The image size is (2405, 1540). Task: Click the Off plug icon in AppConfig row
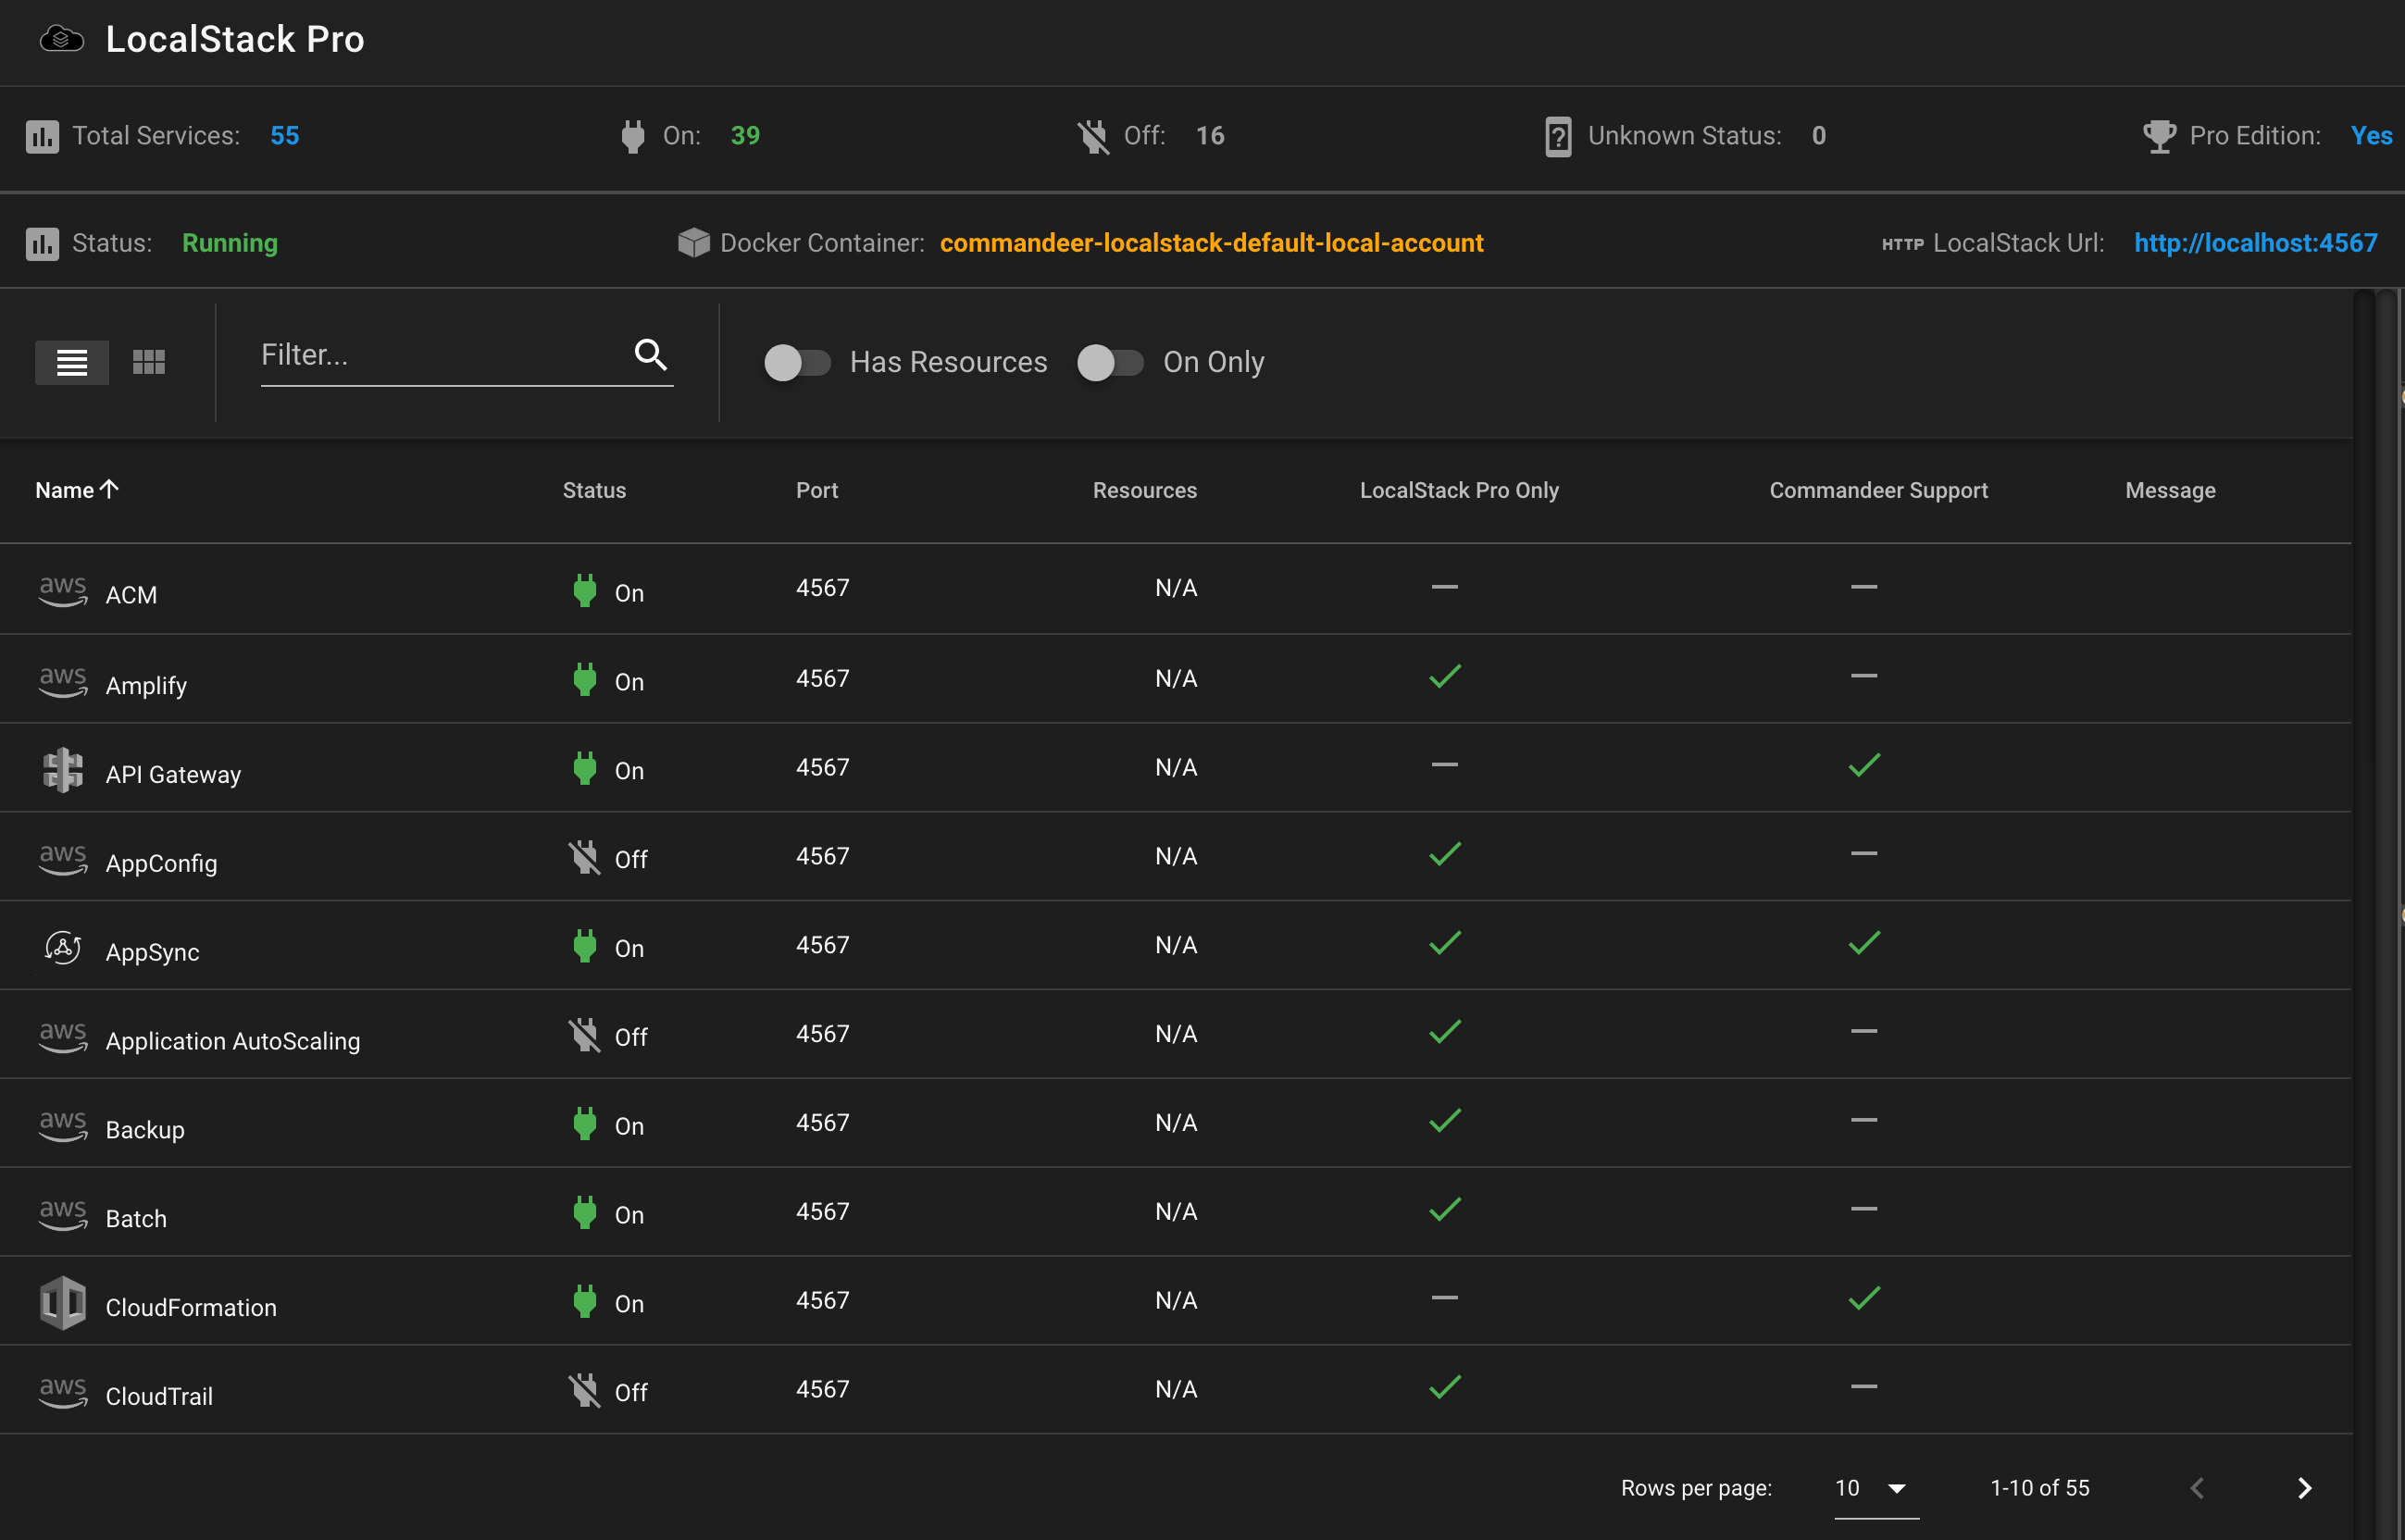[584, 857]
